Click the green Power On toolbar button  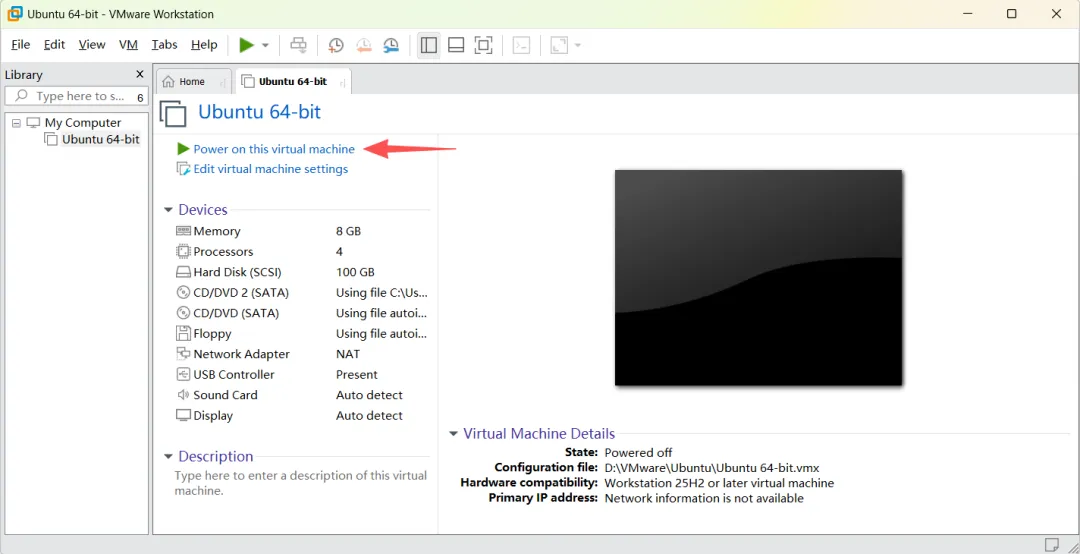(247, 45)
